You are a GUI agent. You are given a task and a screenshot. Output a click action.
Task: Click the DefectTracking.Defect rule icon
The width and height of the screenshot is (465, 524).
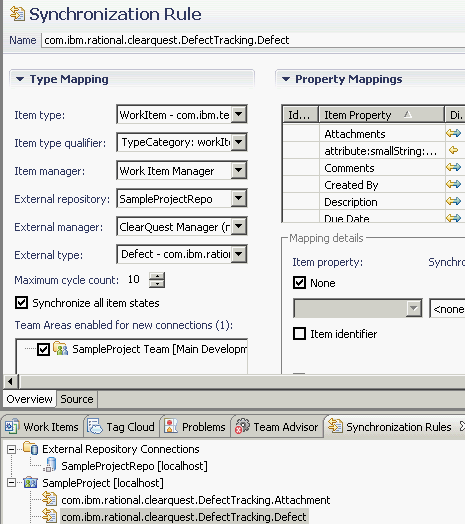(49, 516)
